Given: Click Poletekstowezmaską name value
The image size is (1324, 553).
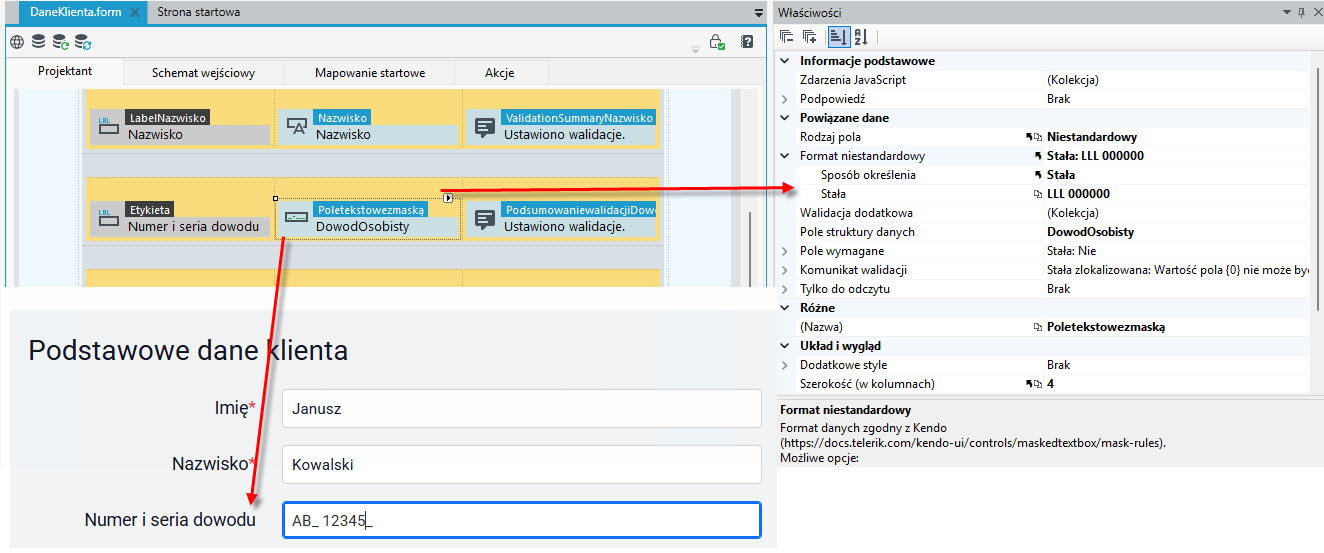Looking at the screenshot, I should 1106,327.
